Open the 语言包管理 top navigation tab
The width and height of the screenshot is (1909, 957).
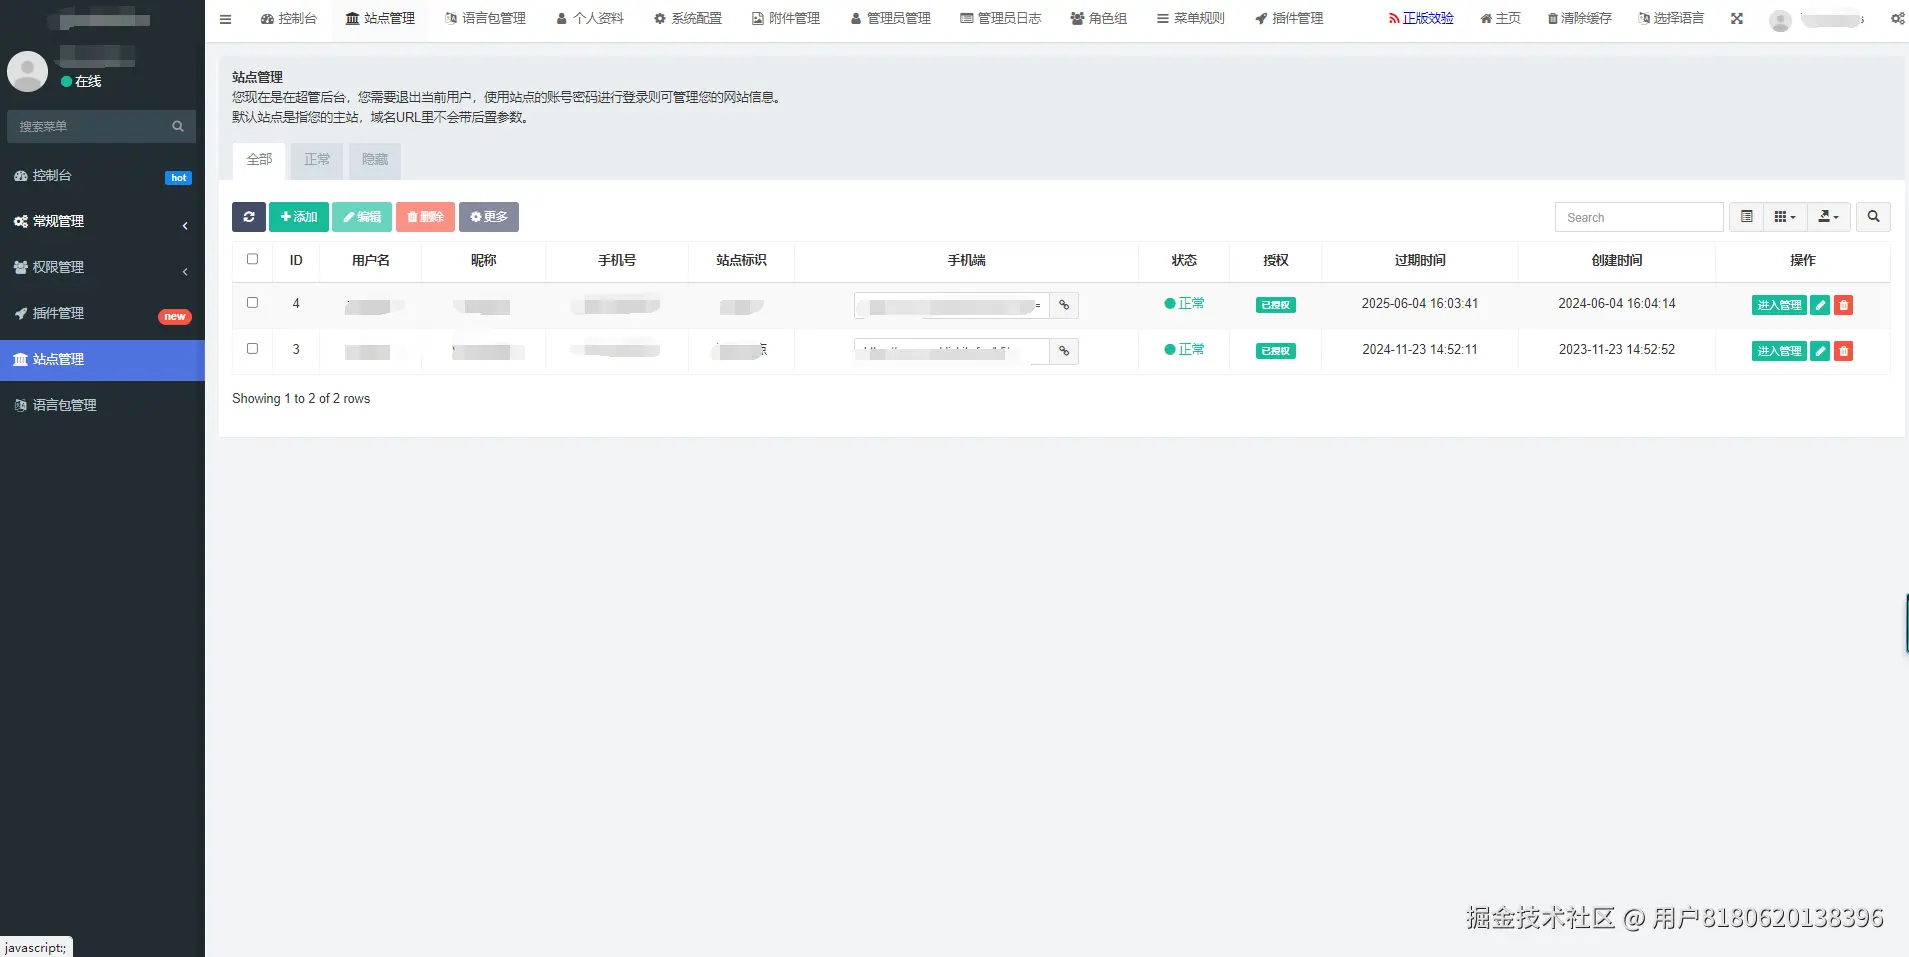click(x=485, y=19)
